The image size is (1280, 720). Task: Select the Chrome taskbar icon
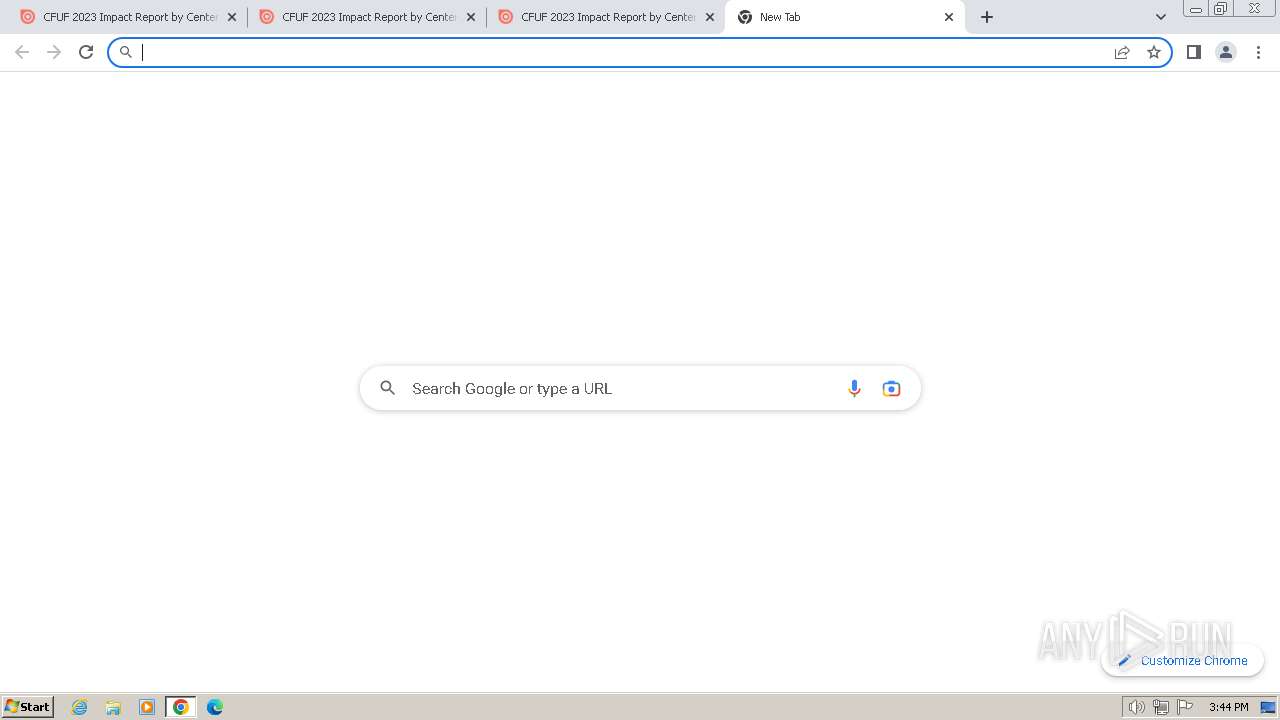tap(181, 707)
